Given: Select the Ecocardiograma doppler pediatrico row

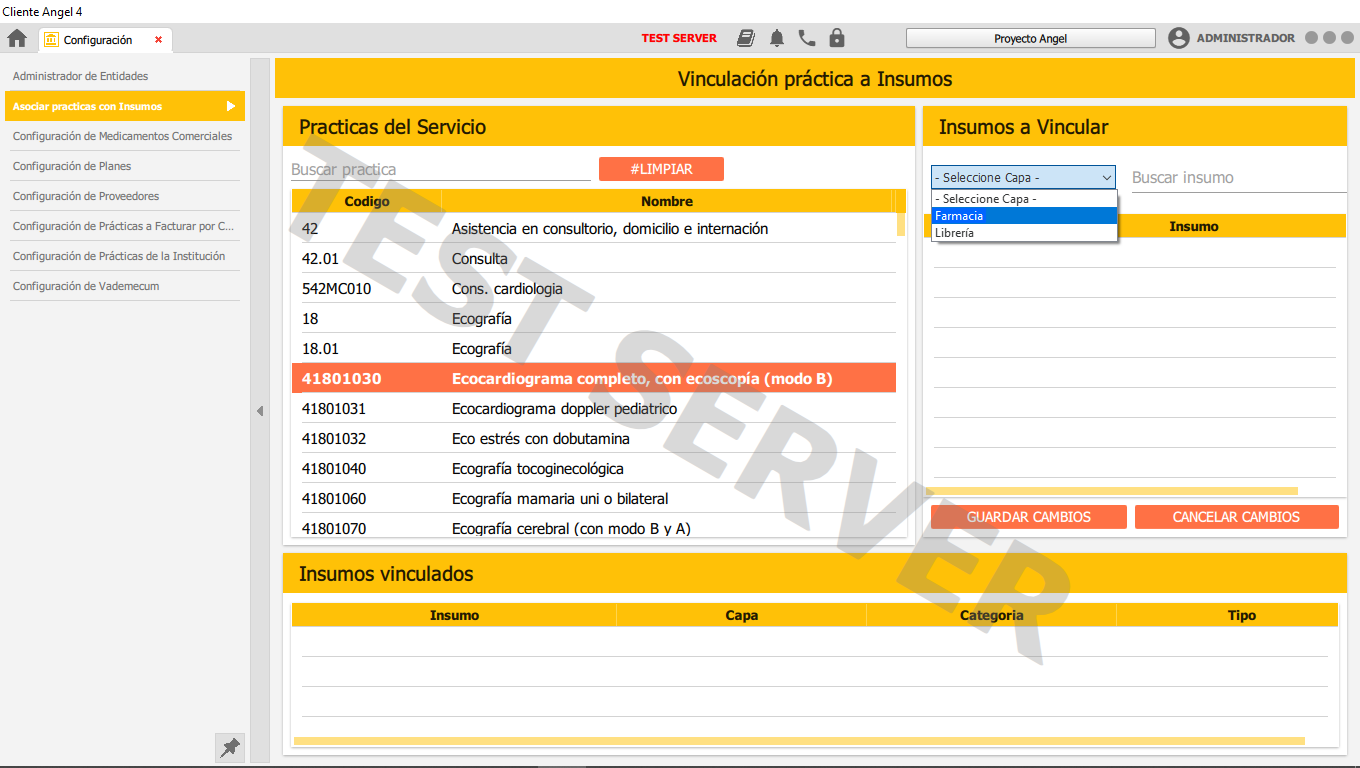Looking at the screenshot, I should pyautogui.click(x=564, y=409).
